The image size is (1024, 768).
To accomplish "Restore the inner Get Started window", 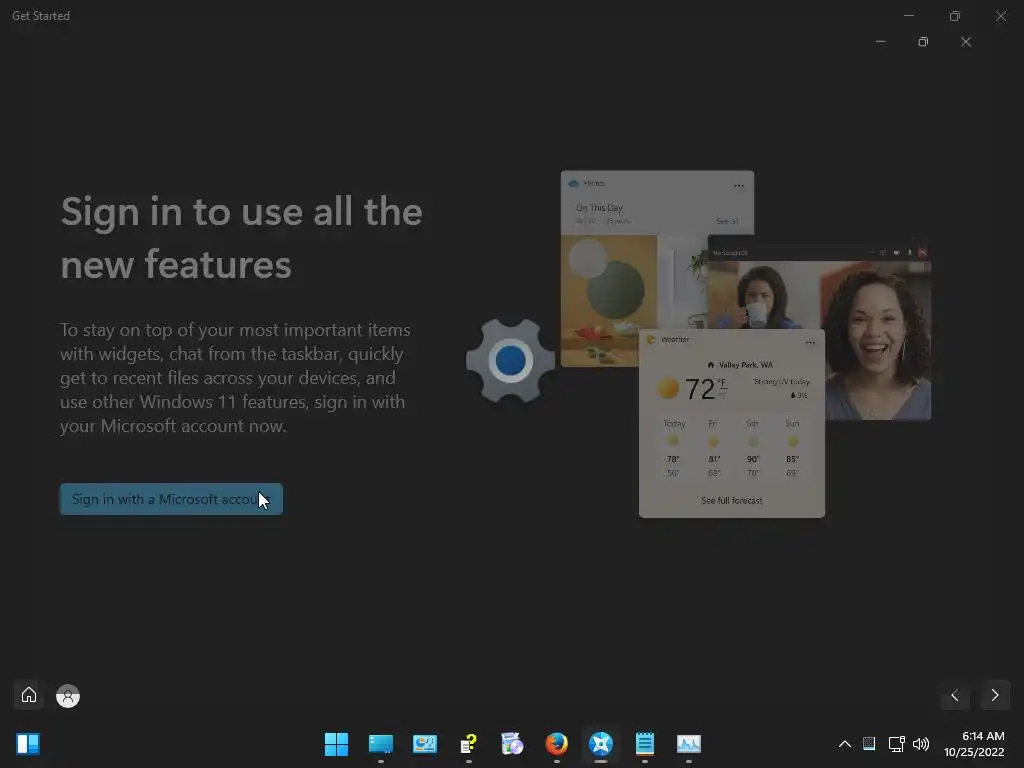I will [x=923, y=42].
